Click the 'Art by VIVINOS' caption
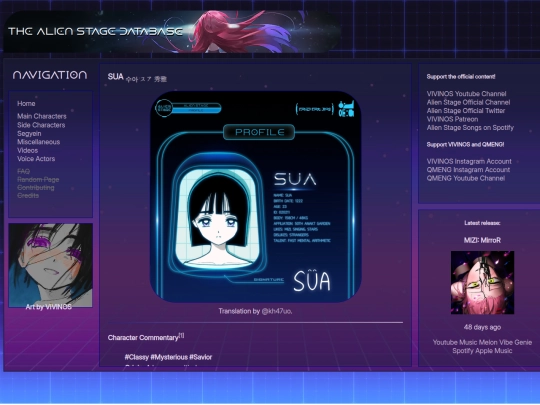 point(49,307)
